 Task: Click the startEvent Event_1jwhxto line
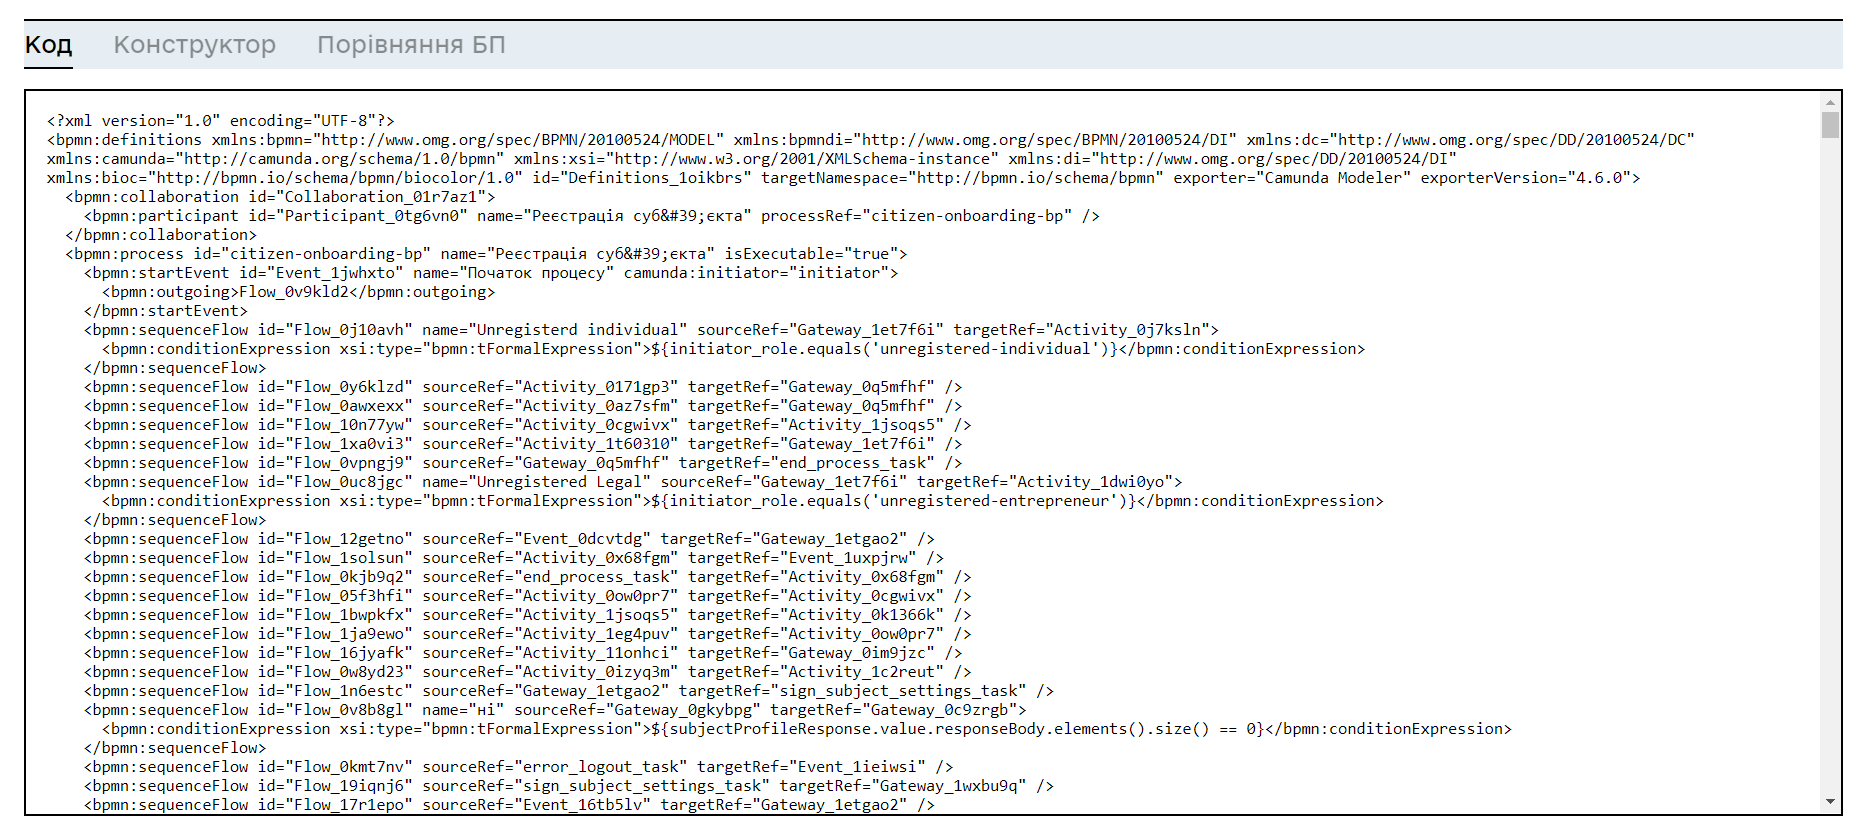tap(490, 273)
